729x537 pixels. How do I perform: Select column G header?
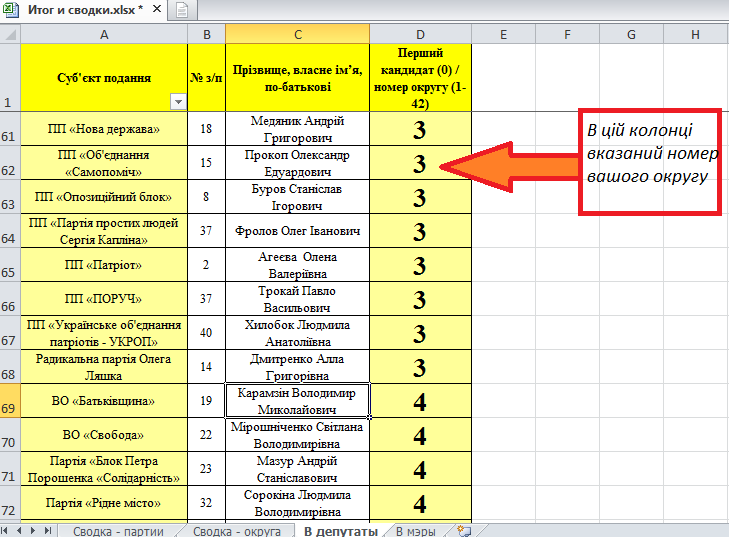(631, 34)
